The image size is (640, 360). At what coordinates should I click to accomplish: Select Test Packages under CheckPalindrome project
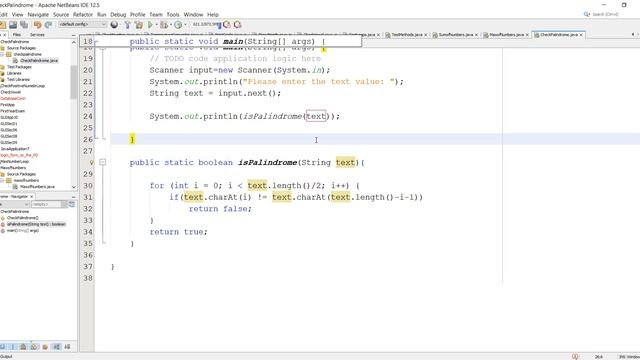(x=19, y=67)
